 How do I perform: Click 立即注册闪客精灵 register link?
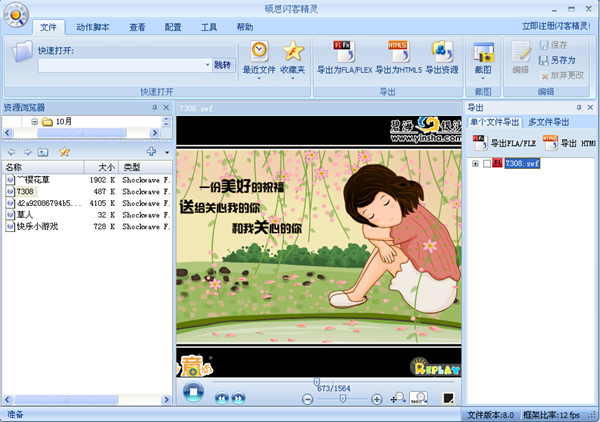556,26
